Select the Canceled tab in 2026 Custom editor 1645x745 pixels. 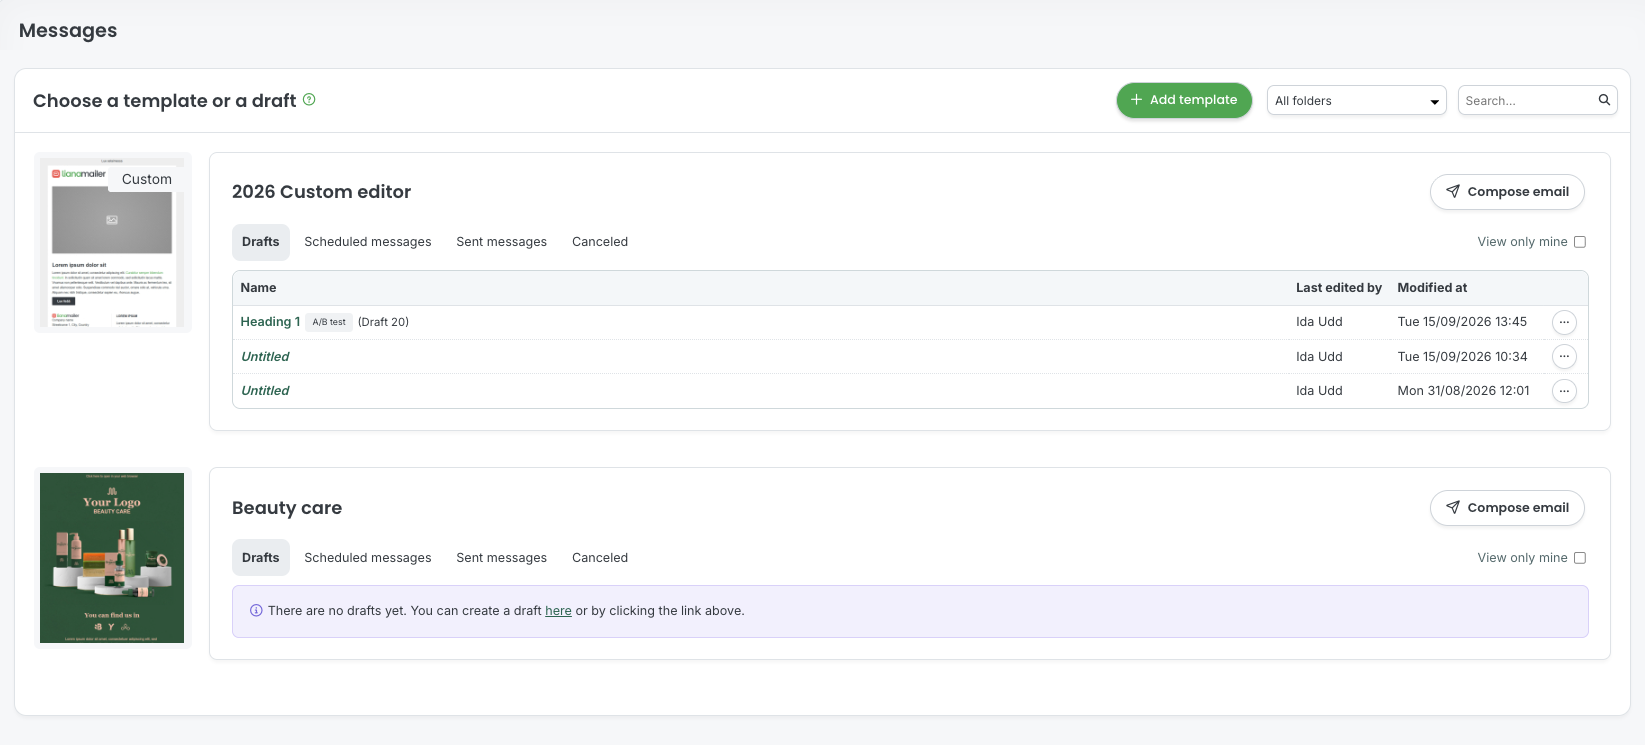tap(600, 242)
